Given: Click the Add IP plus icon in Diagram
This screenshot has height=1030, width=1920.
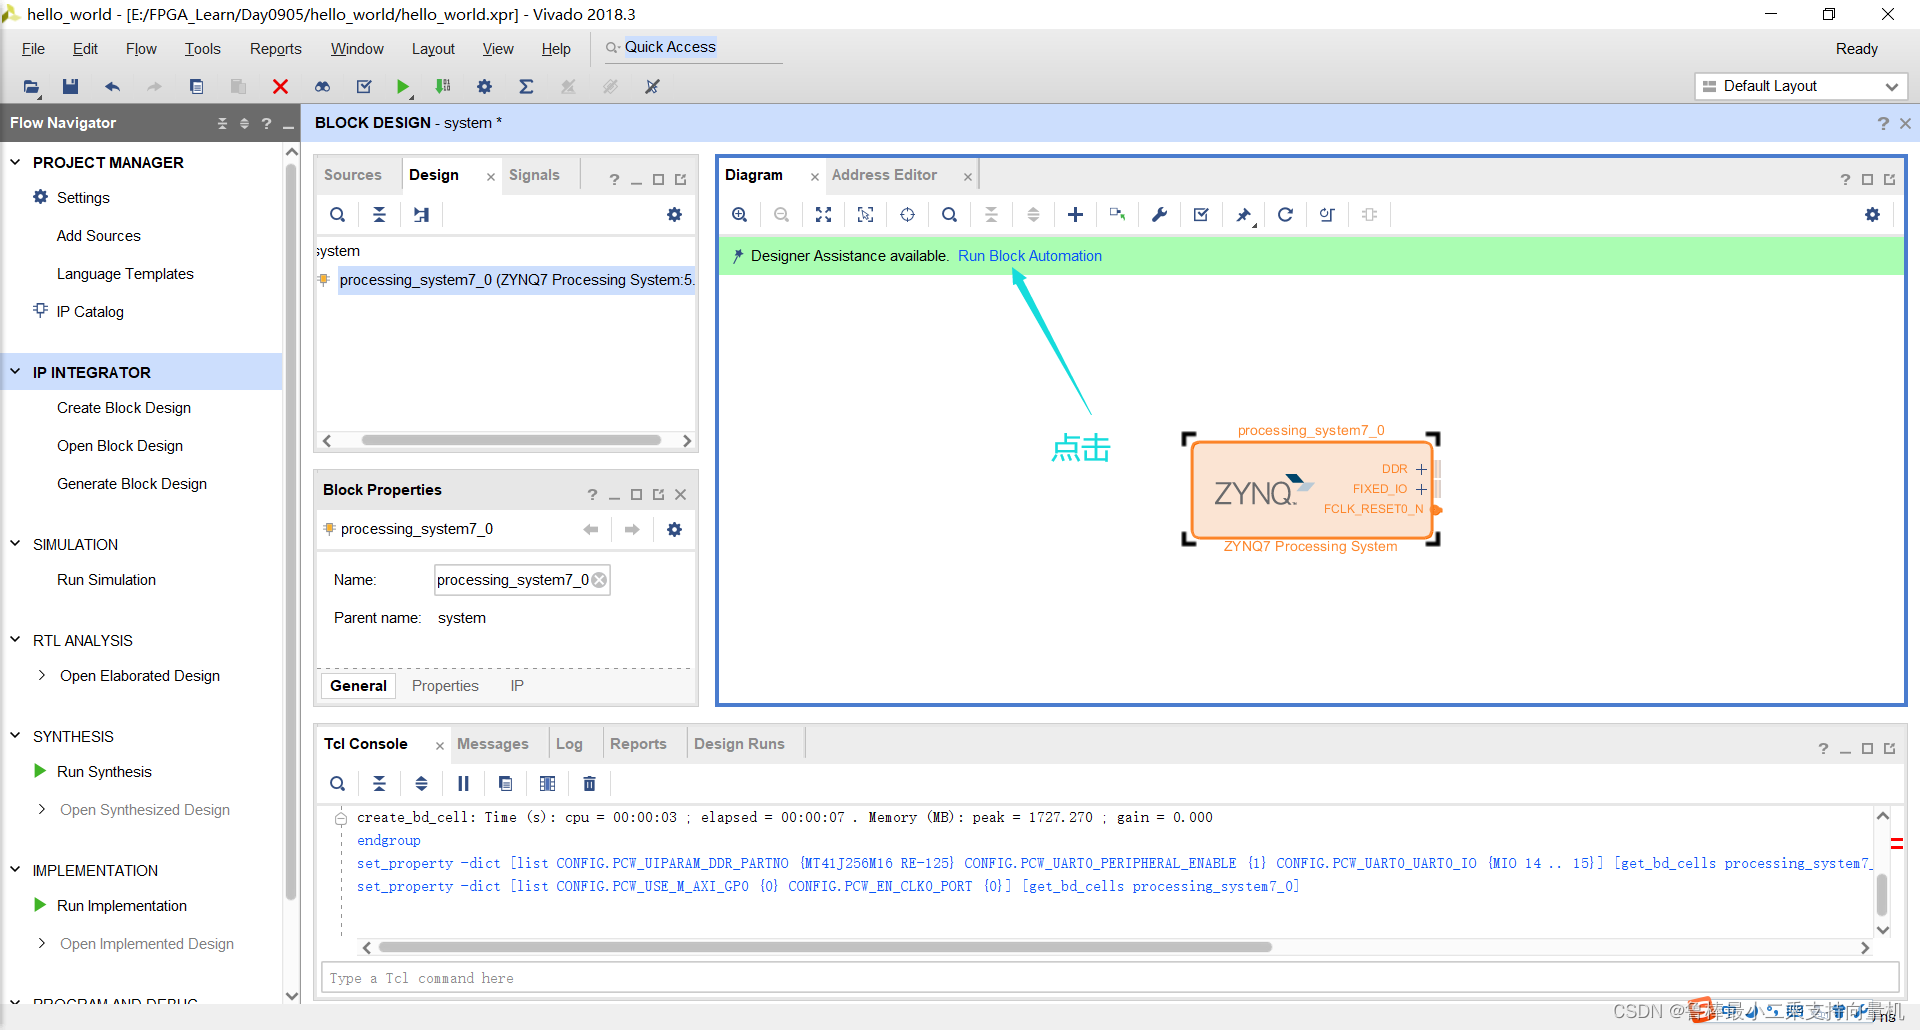Looking at the screenshot, I should tap(1075, 215).
